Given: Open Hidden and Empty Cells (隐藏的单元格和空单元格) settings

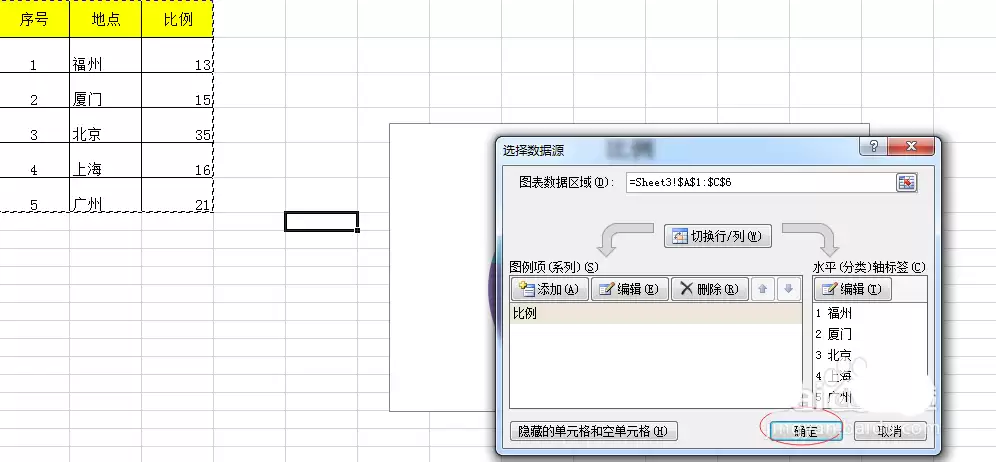Looking at the screenshot, I should (x=594, y=431).
